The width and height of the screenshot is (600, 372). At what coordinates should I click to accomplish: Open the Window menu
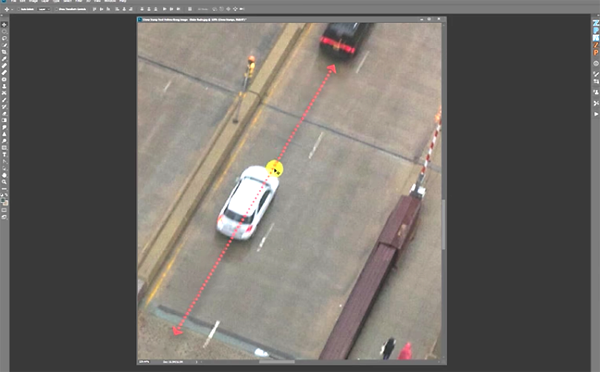click(x=110, y=1)
